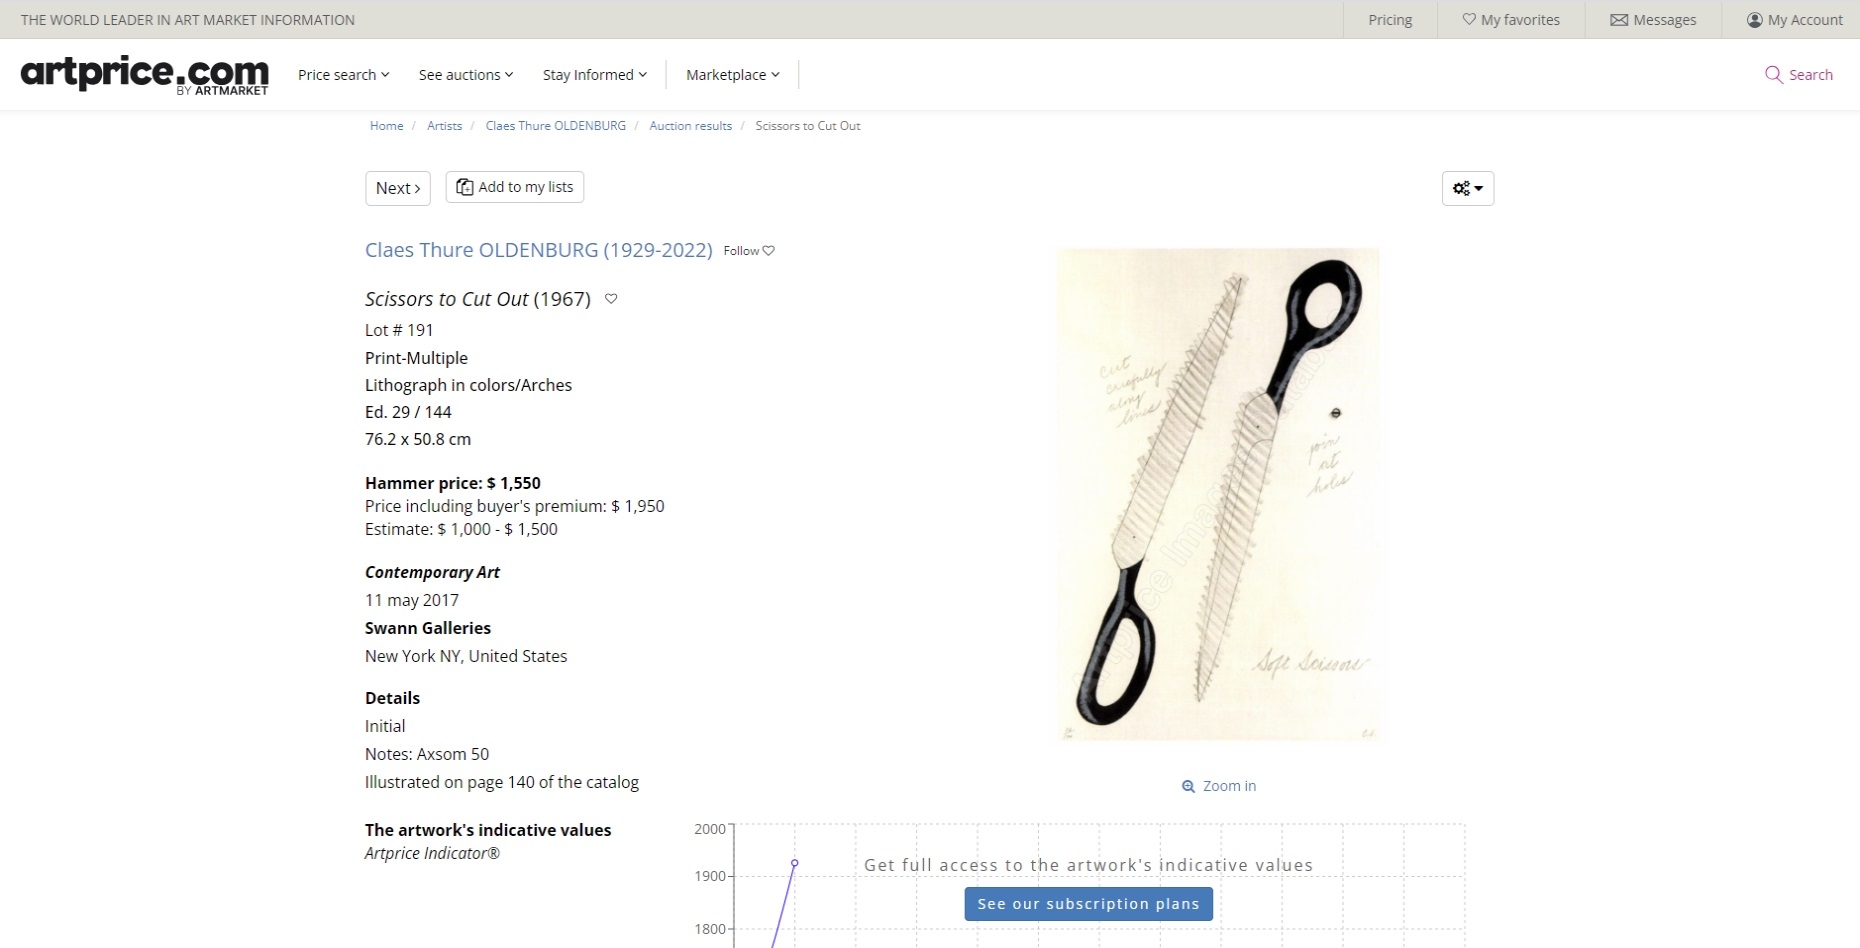The image size is (1860, 948).
Task: Expand the See auctions menu
Action: tap(465, 75)
